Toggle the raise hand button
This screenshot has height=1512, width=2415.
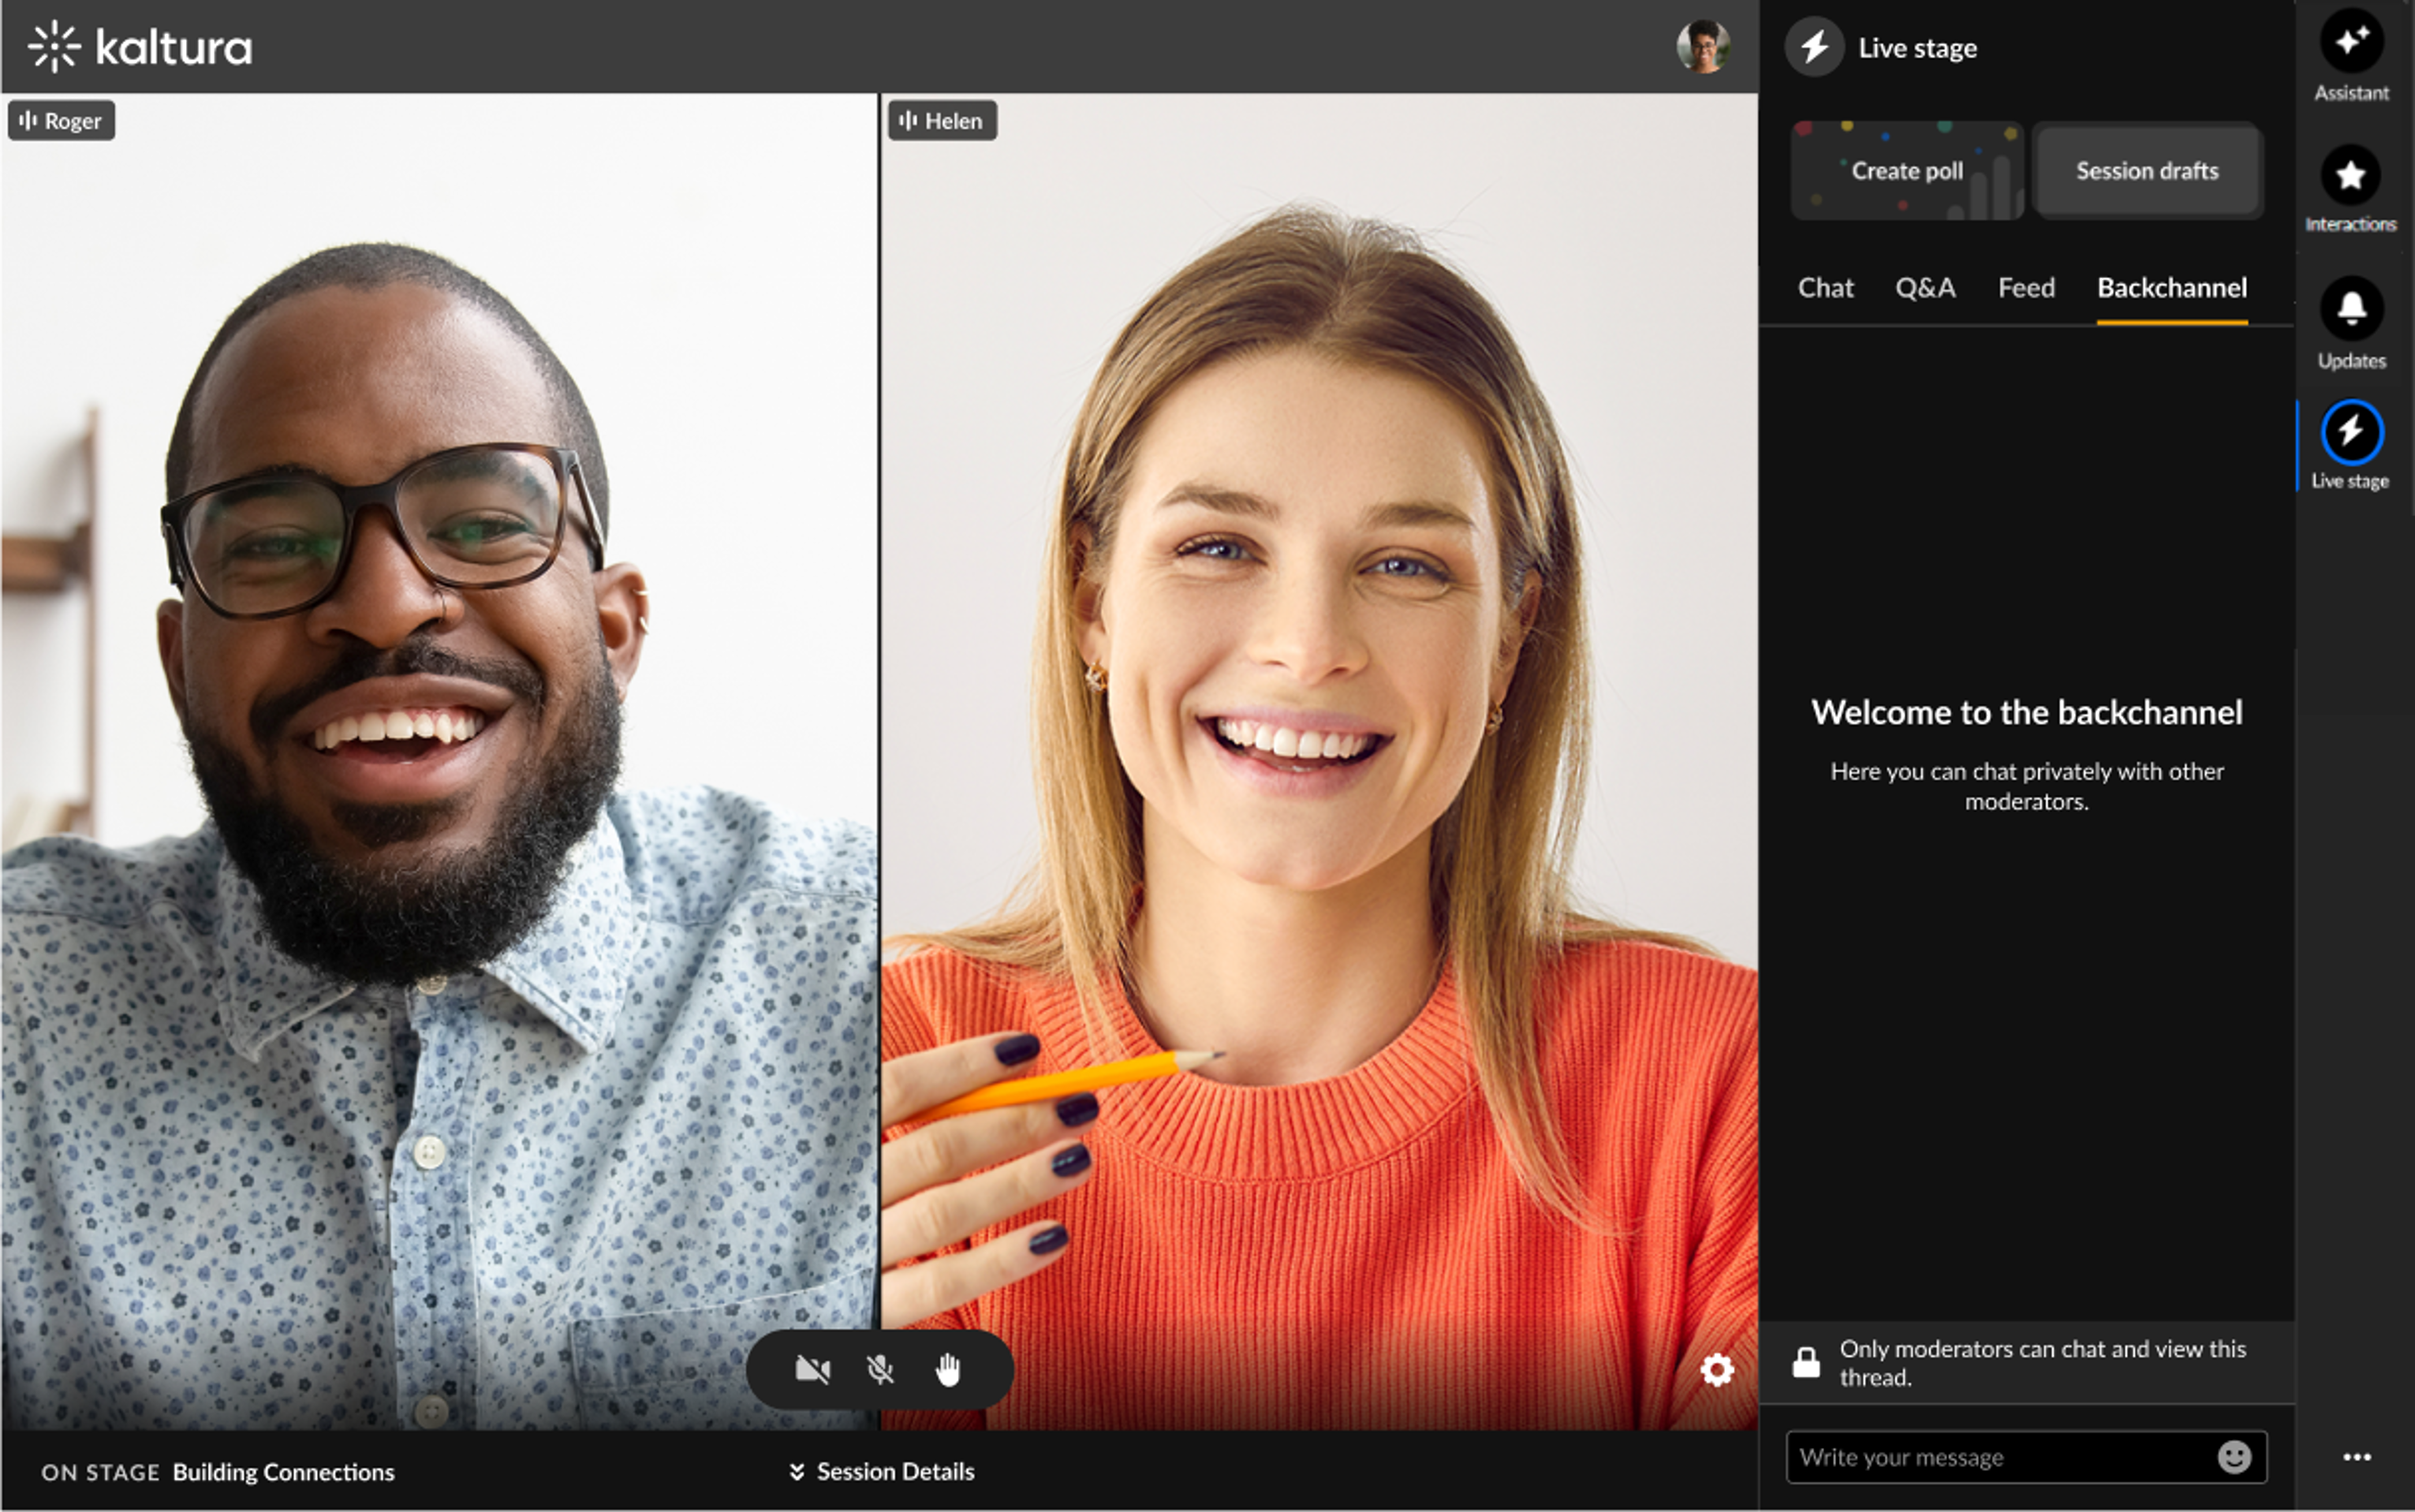948,1370
